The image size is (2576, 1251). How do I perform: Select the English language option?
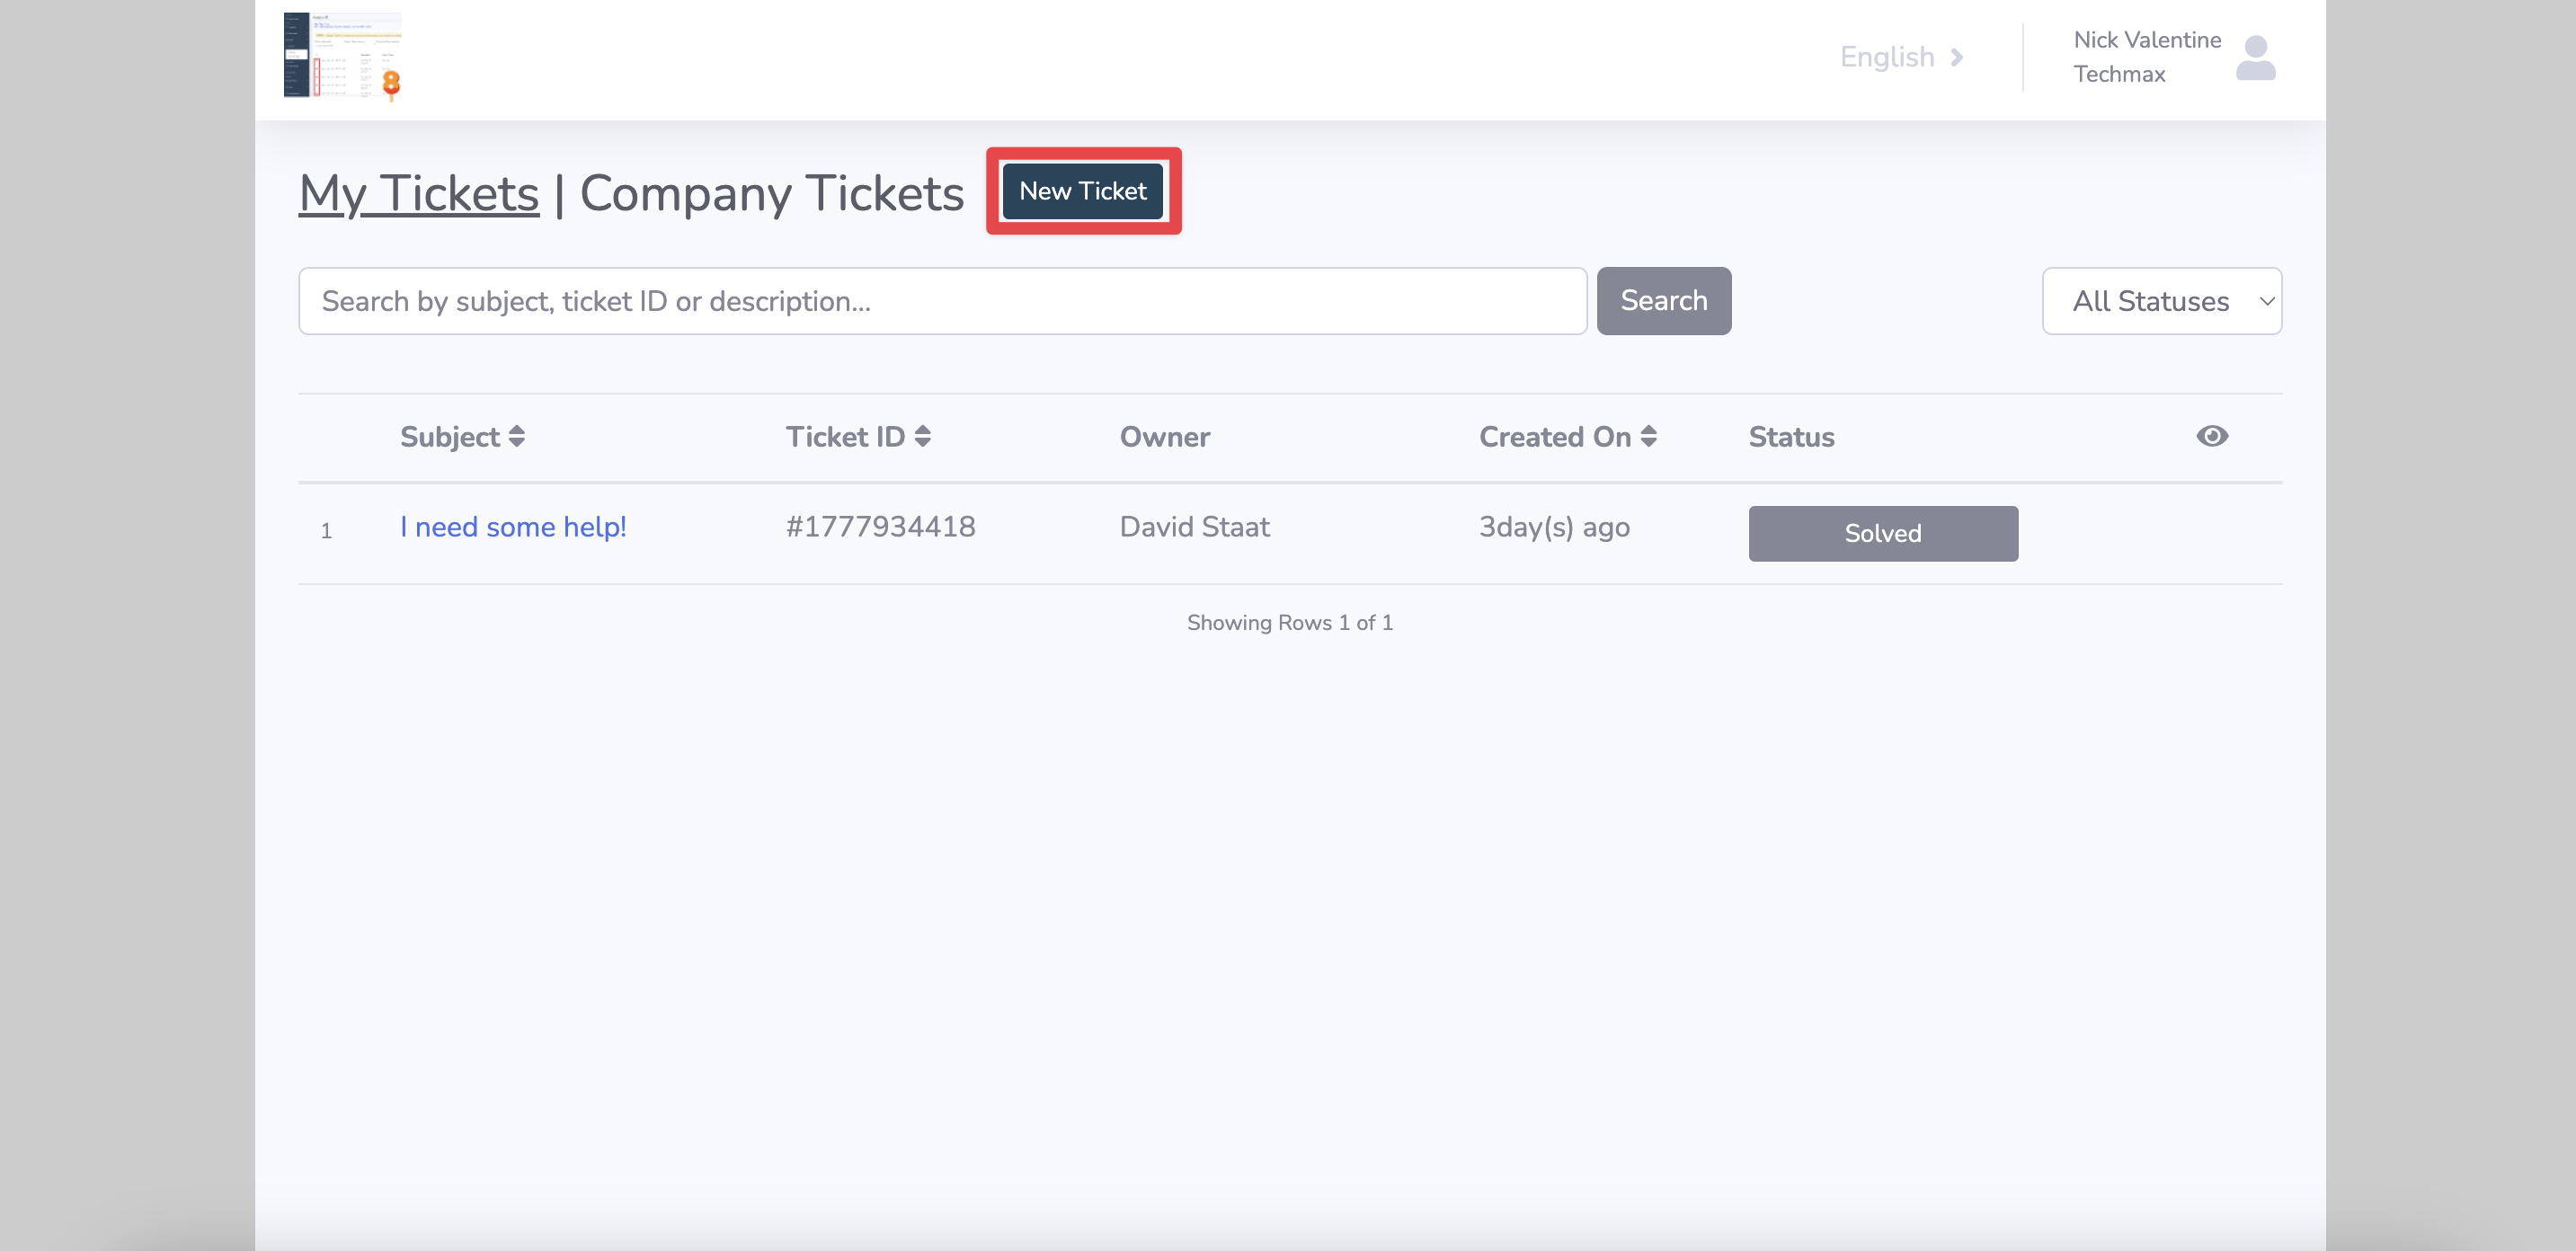pyautogui.click(x=1886, y=57)
